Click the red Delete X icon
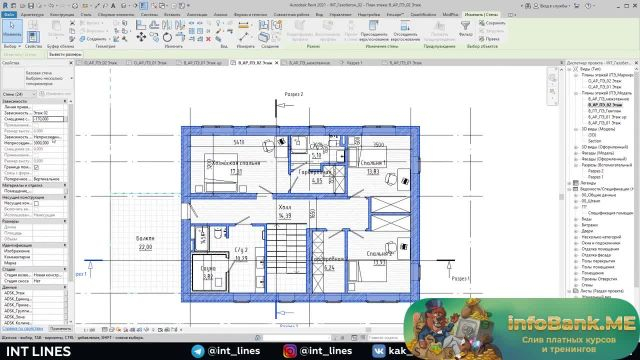Screen dimensions: 640x360 click(x=208, y=39)
